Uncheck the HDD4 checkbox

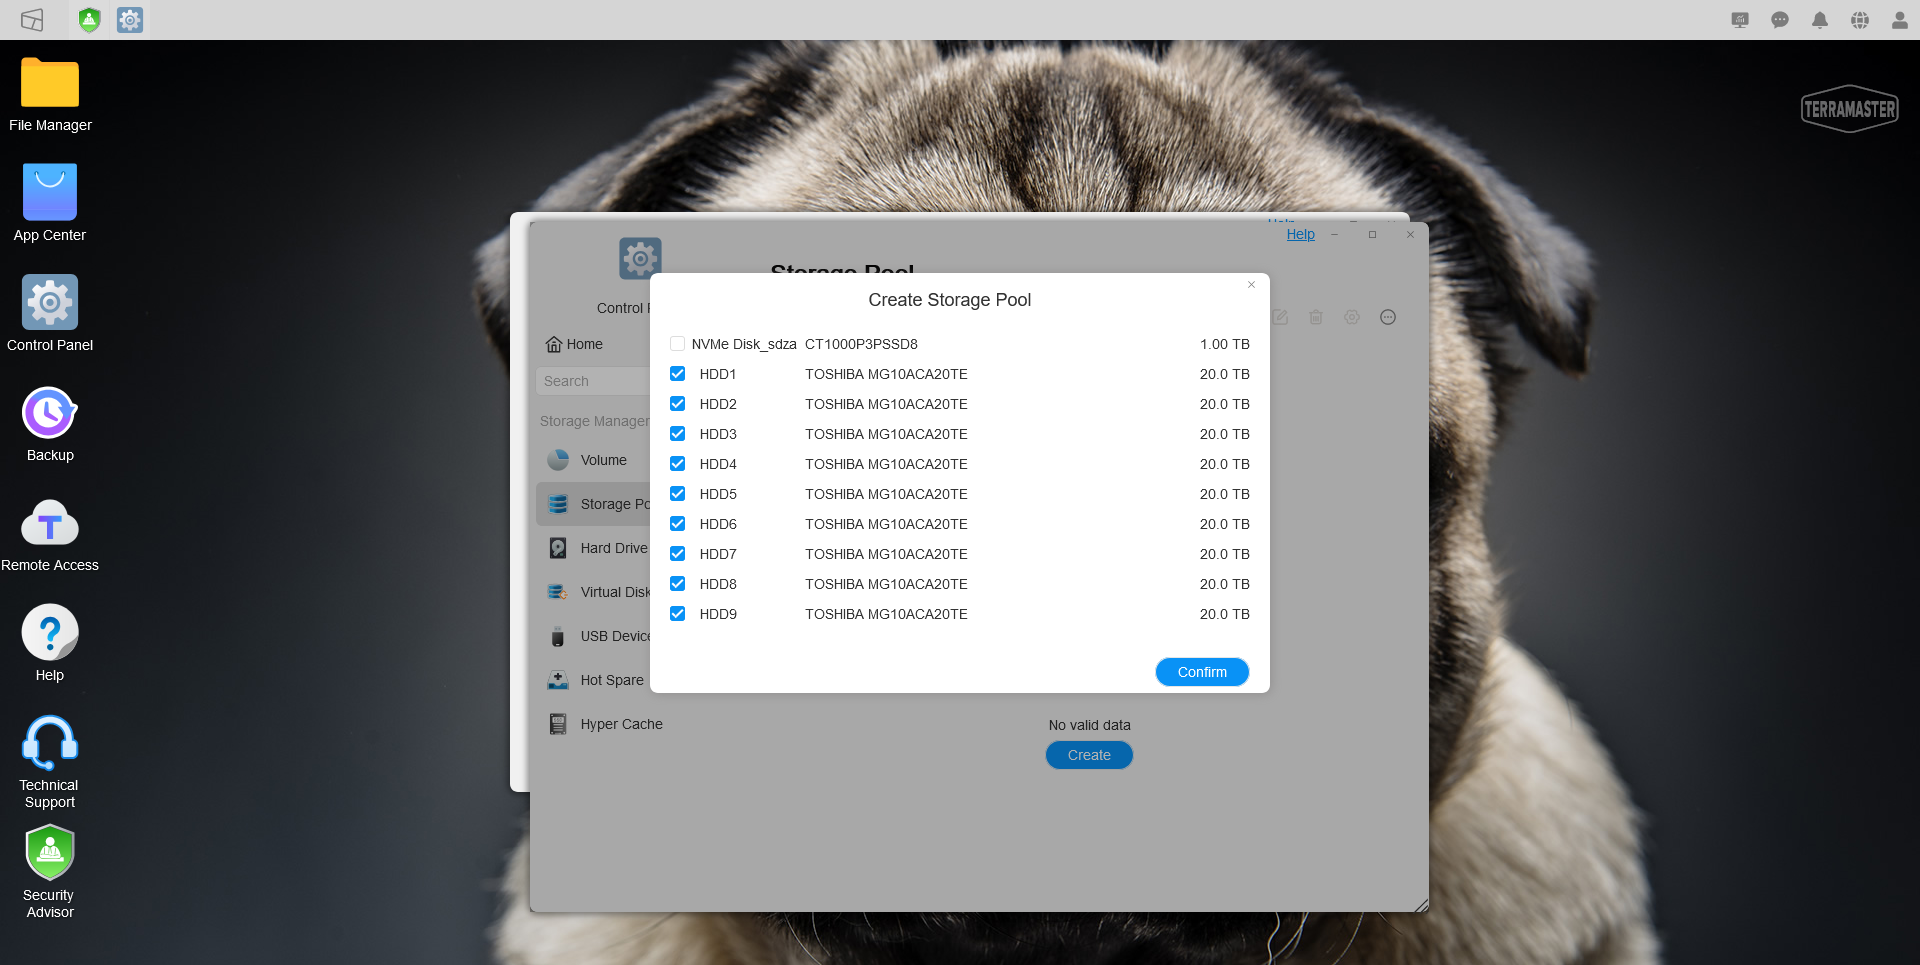[677, 464]
